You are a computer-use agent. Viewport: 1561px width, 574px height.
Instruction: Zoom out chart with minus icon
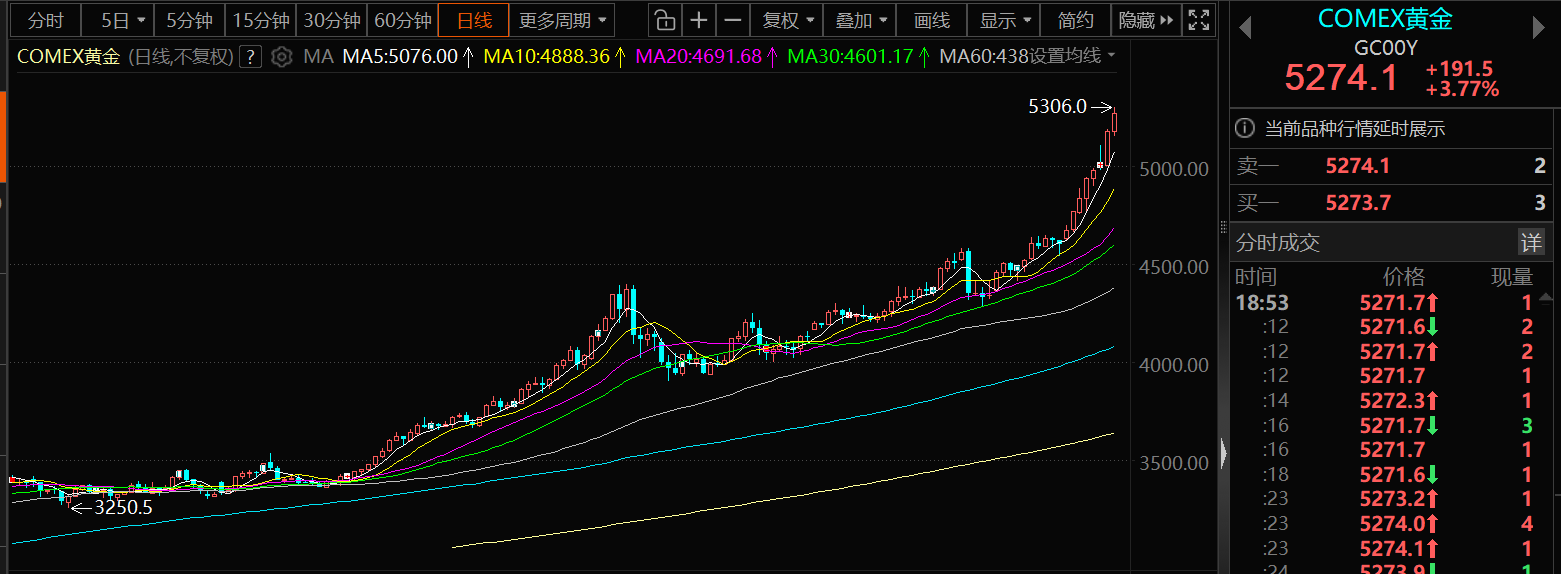click(x=733, y=20)
